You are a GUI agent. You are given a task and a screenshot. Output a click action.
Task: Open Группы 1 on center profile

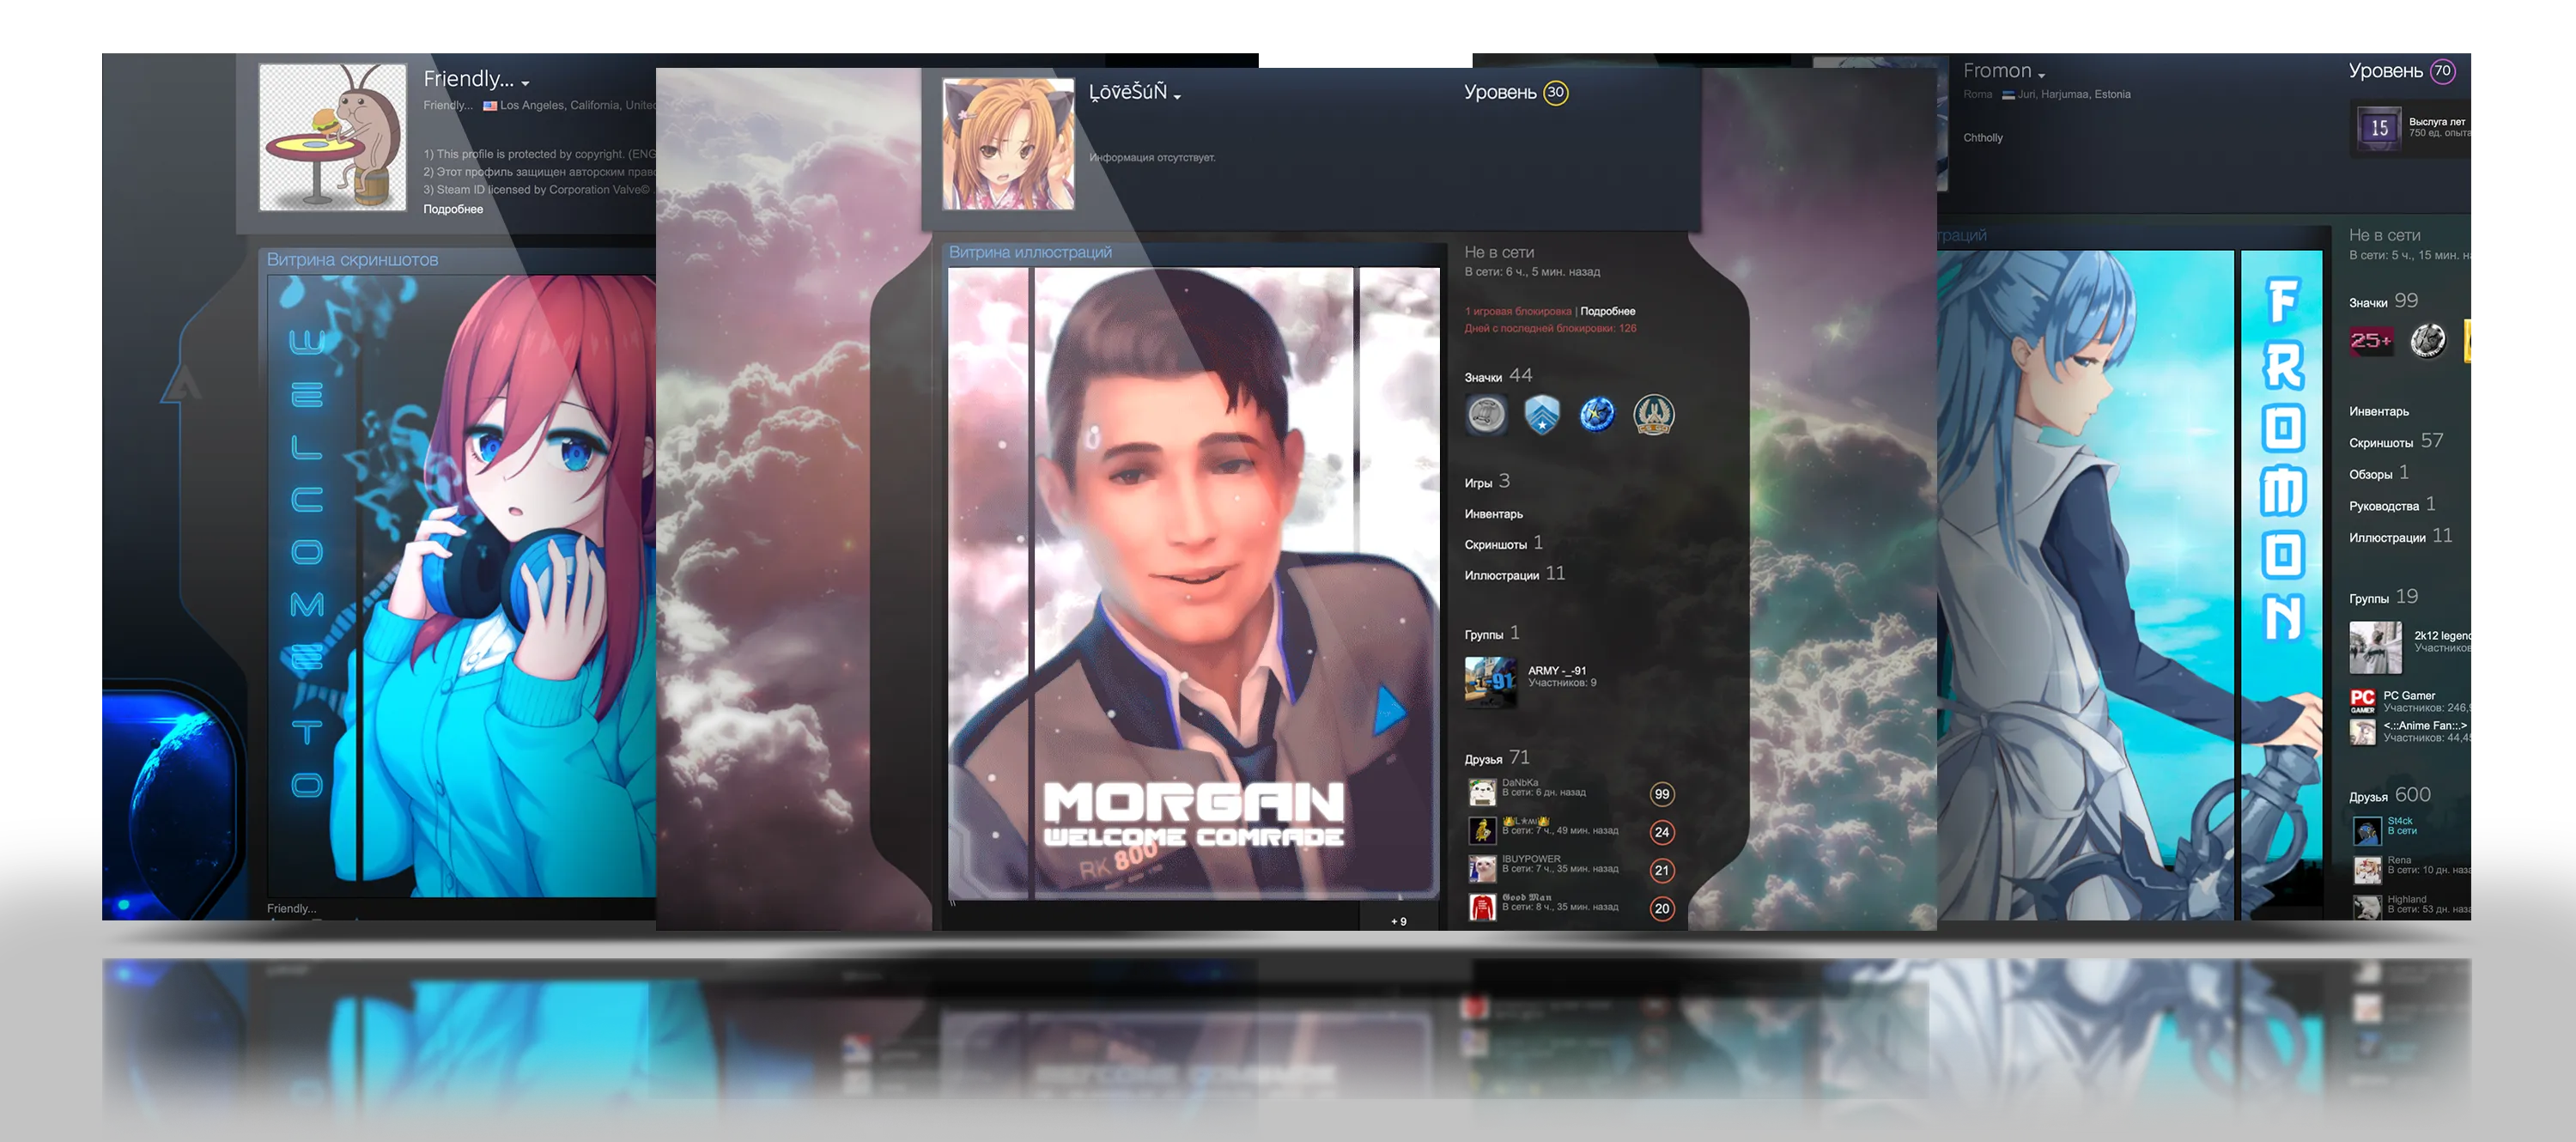tap(1492, 633)
